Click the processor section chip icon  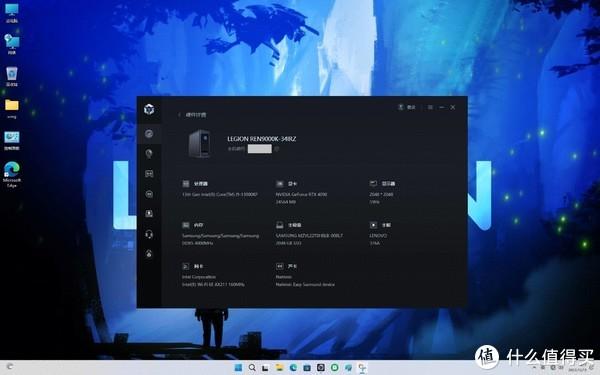tap(186, 184)
